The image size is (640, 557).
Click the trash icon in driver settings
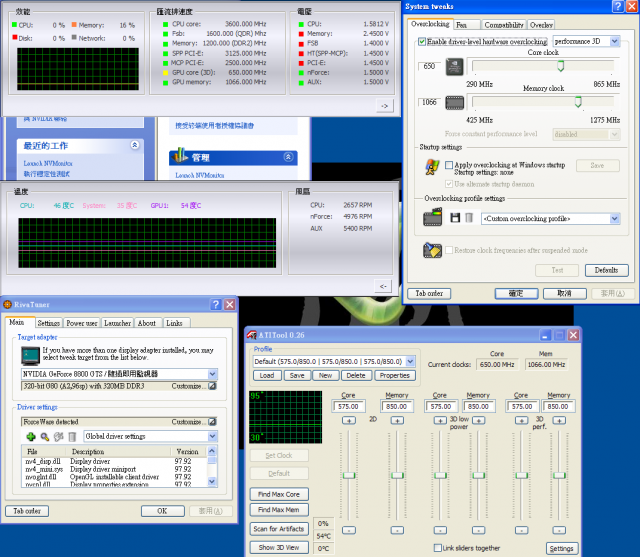(72, 437)
